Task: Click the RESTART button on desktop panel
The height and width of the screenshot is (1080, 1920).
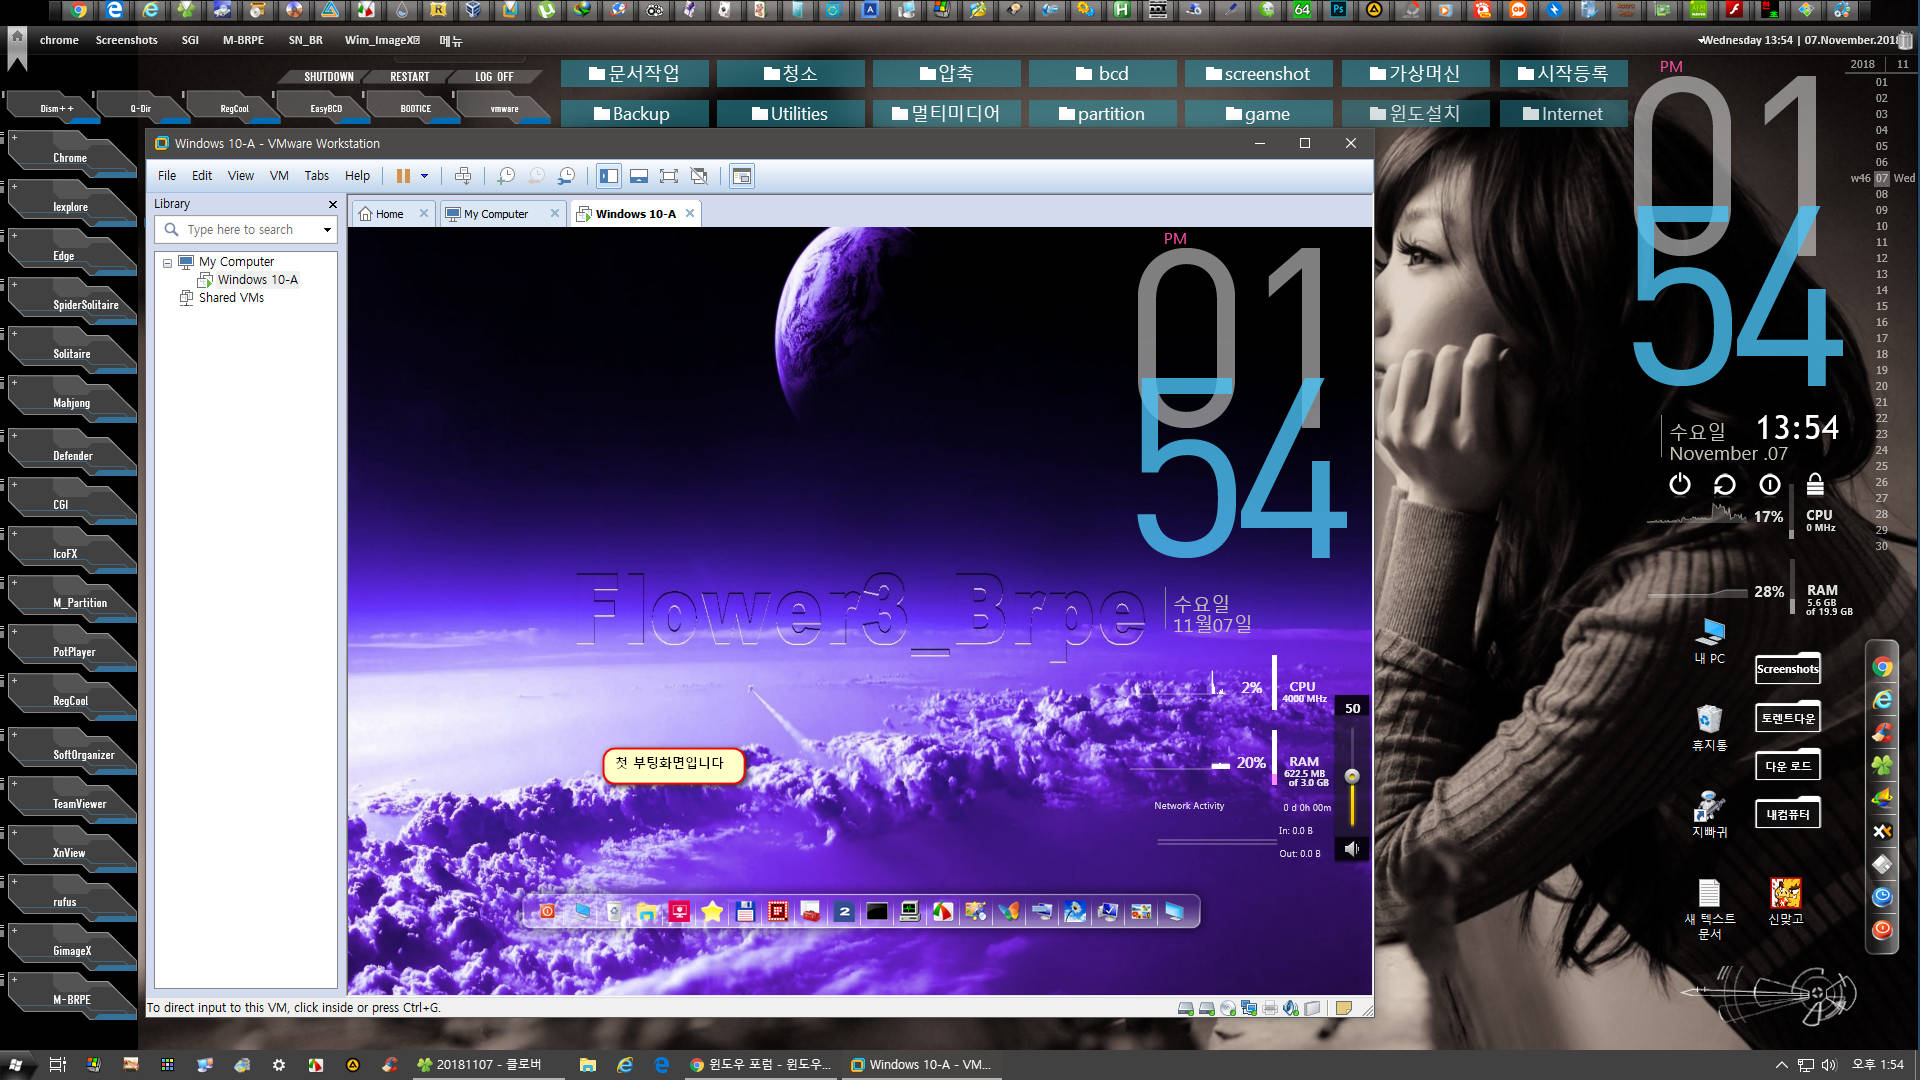Action: pos(410,77)
